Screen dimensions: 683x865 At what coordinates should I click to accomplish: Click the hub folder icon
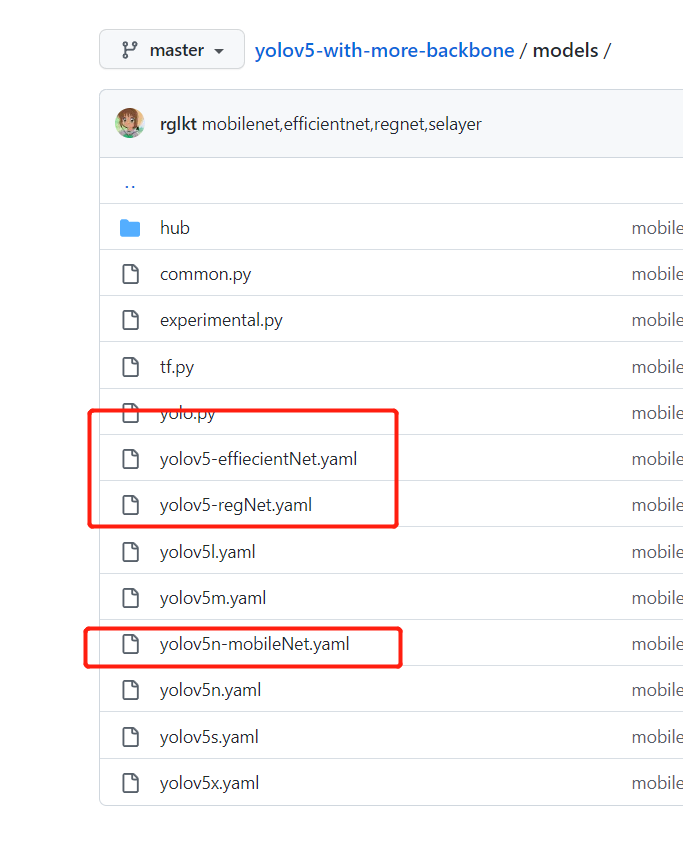pos(130,228)
